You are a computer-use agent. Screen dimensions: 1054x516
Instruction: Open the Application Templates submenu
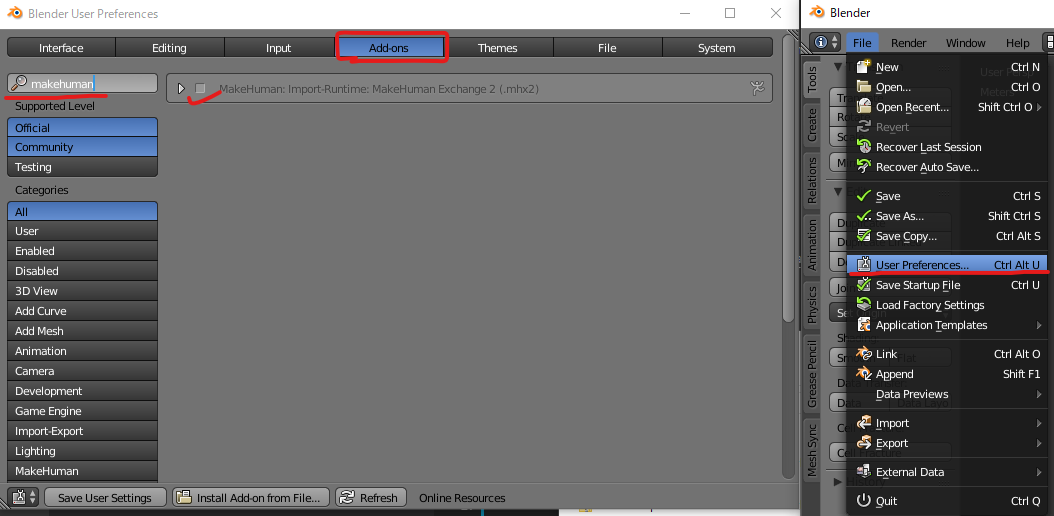point(947,325)
